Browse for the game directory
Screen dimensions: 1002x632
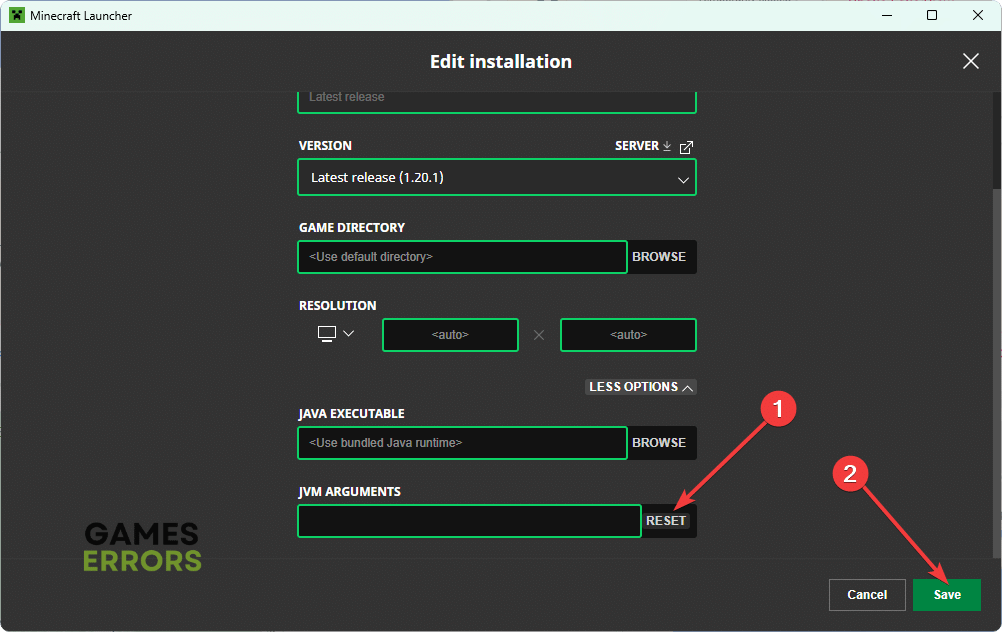(x=659, y=257)
